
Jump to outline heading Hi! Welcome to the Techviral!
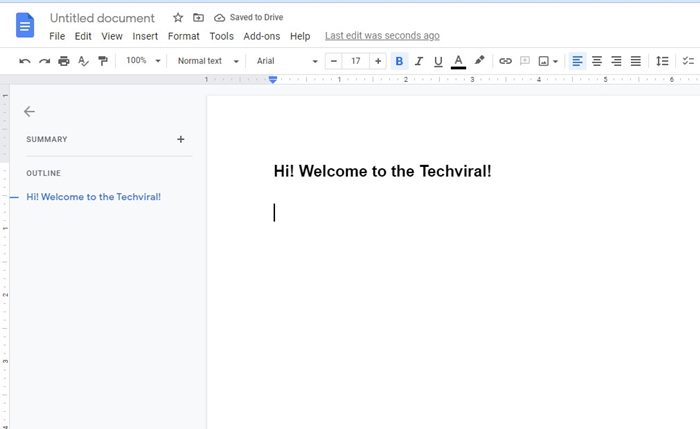pyautogui.click(x=93, y=197)
